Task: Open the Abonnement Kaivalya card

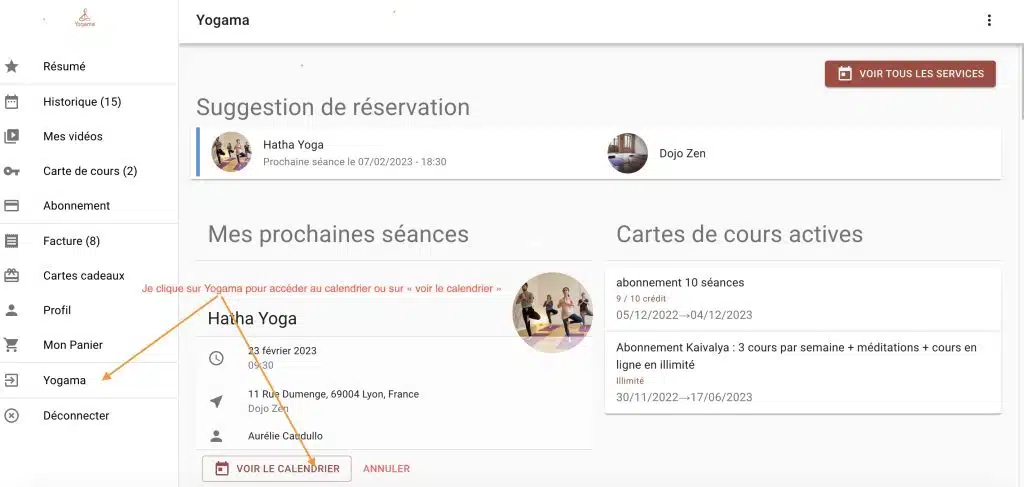Action: point(803,372)
